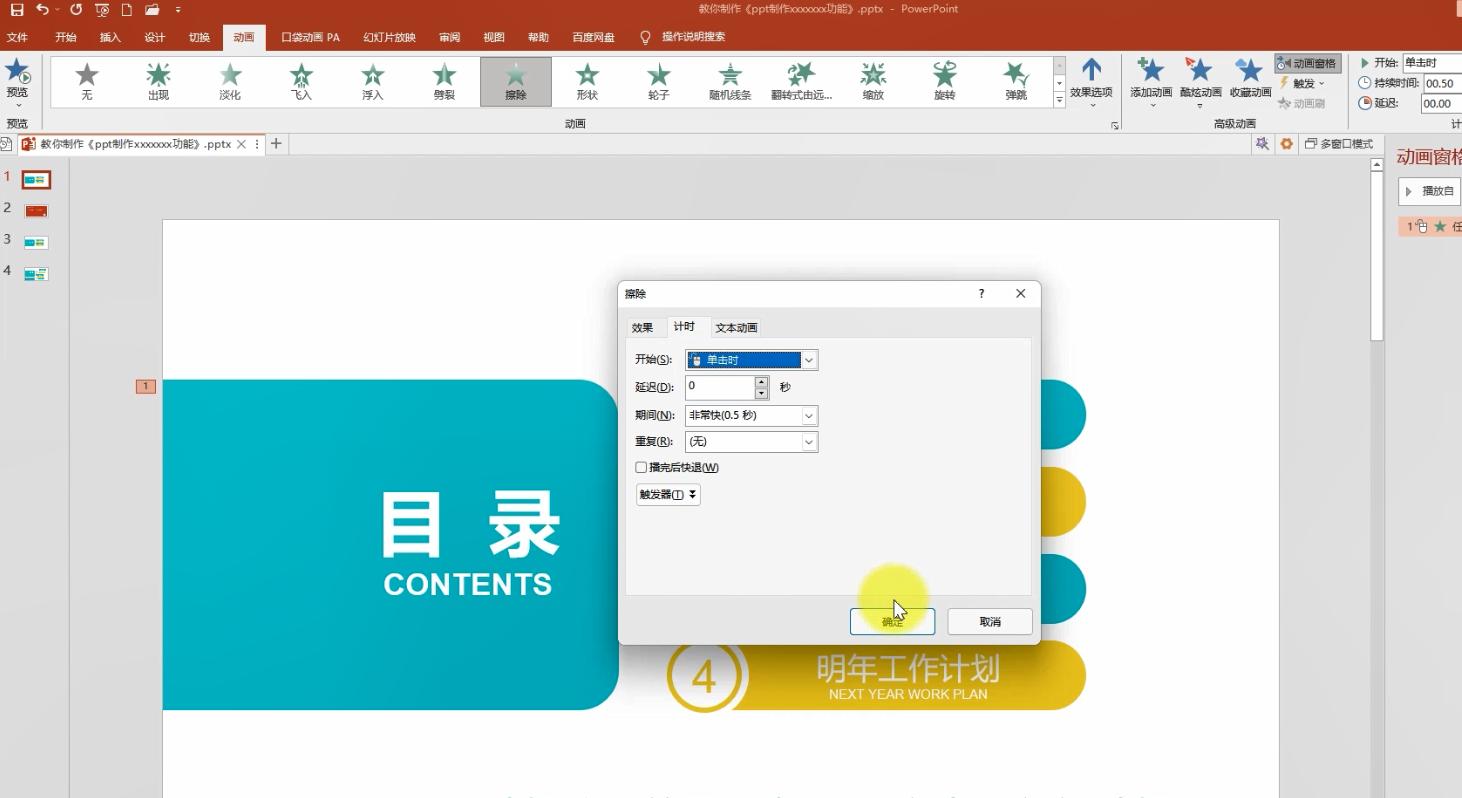Toggle the 动画窗格 (Animation Pane) button
Screen dimensions: 1462x798
click(1307, 63)
